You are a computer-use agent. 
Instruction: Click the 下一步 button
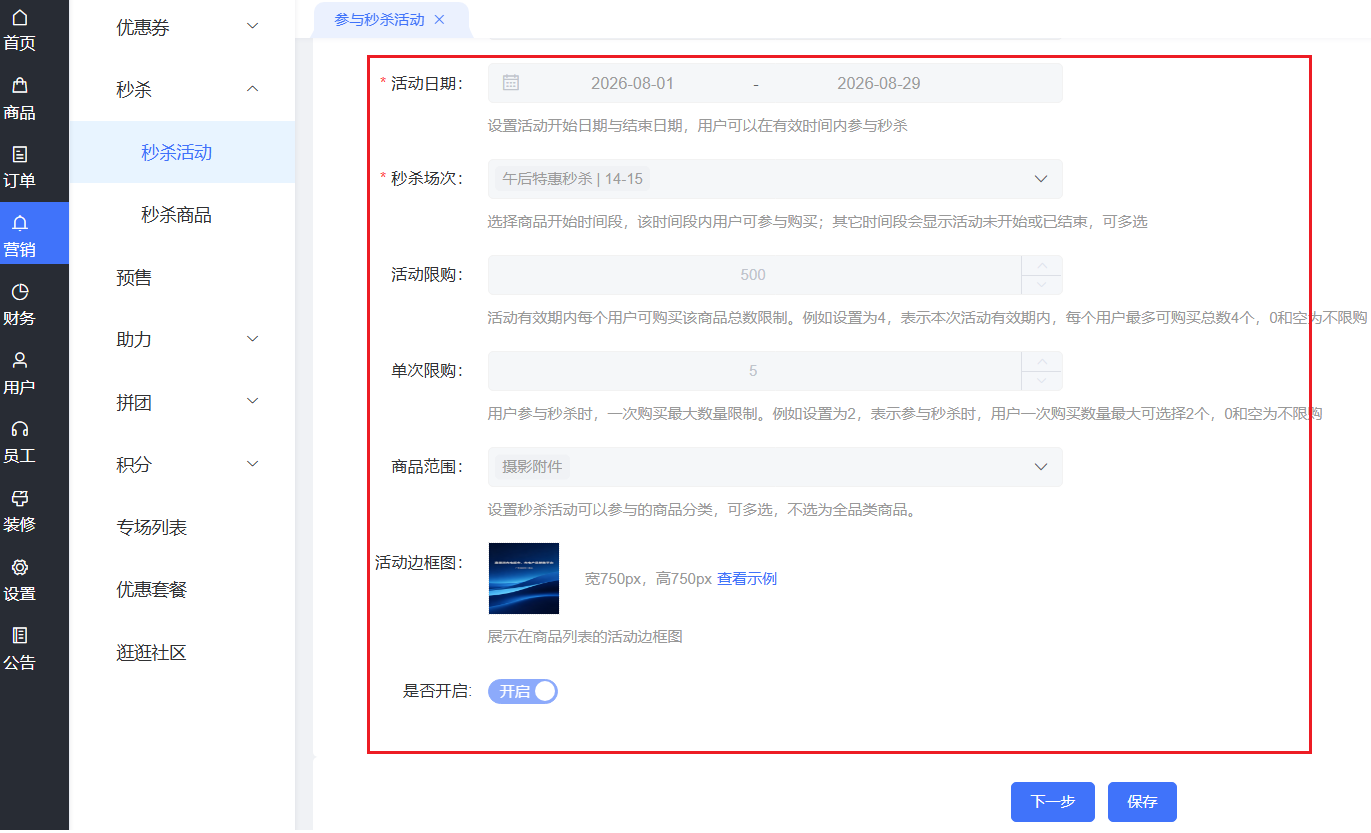[x=1053, y=801]
